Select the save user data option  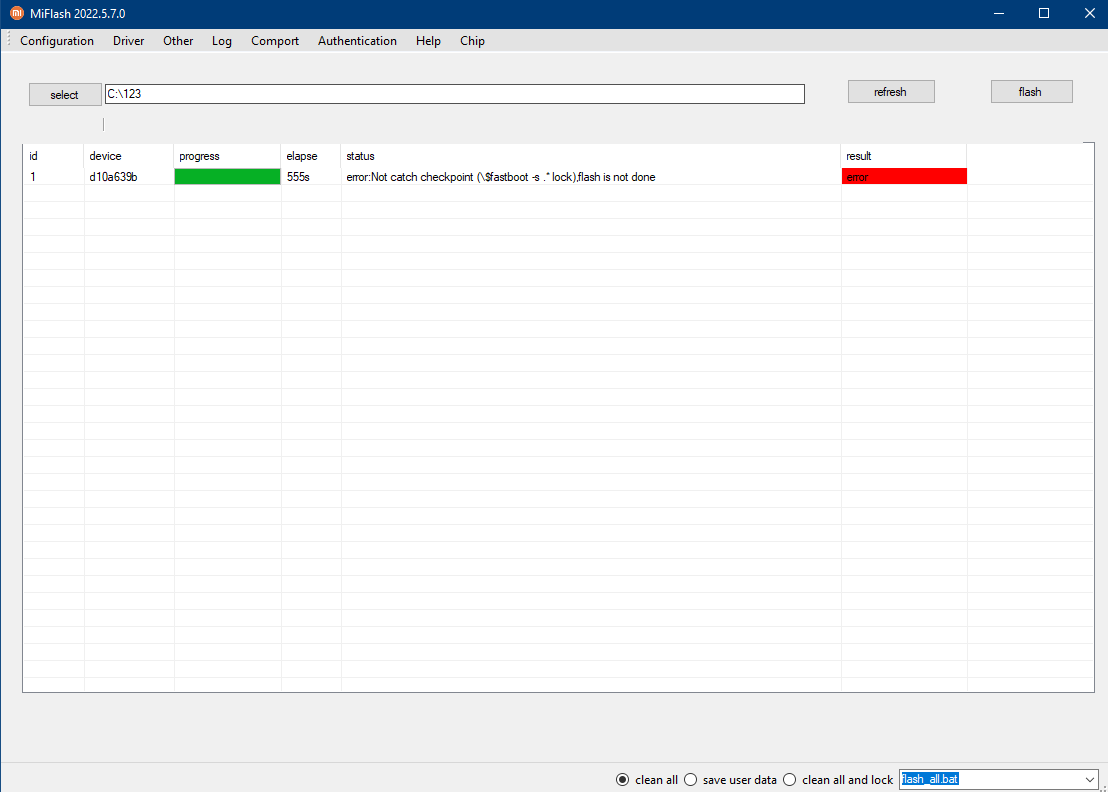(x=690, y=779)
